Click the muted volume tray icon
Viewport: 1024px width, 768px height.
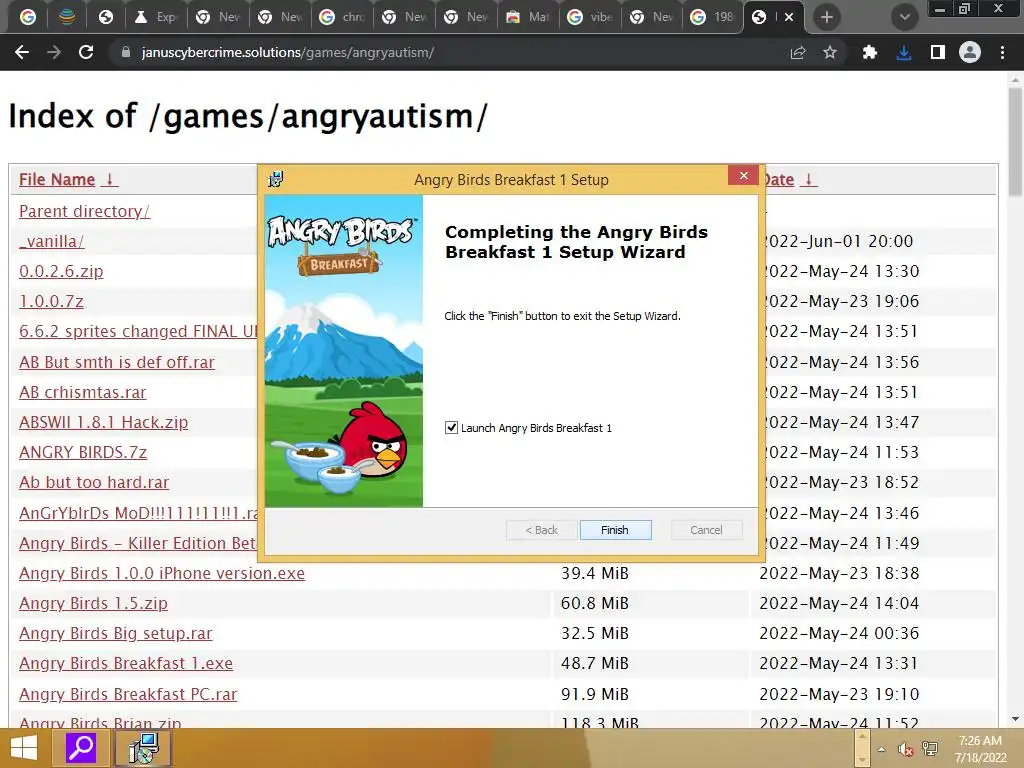[905, 749]
